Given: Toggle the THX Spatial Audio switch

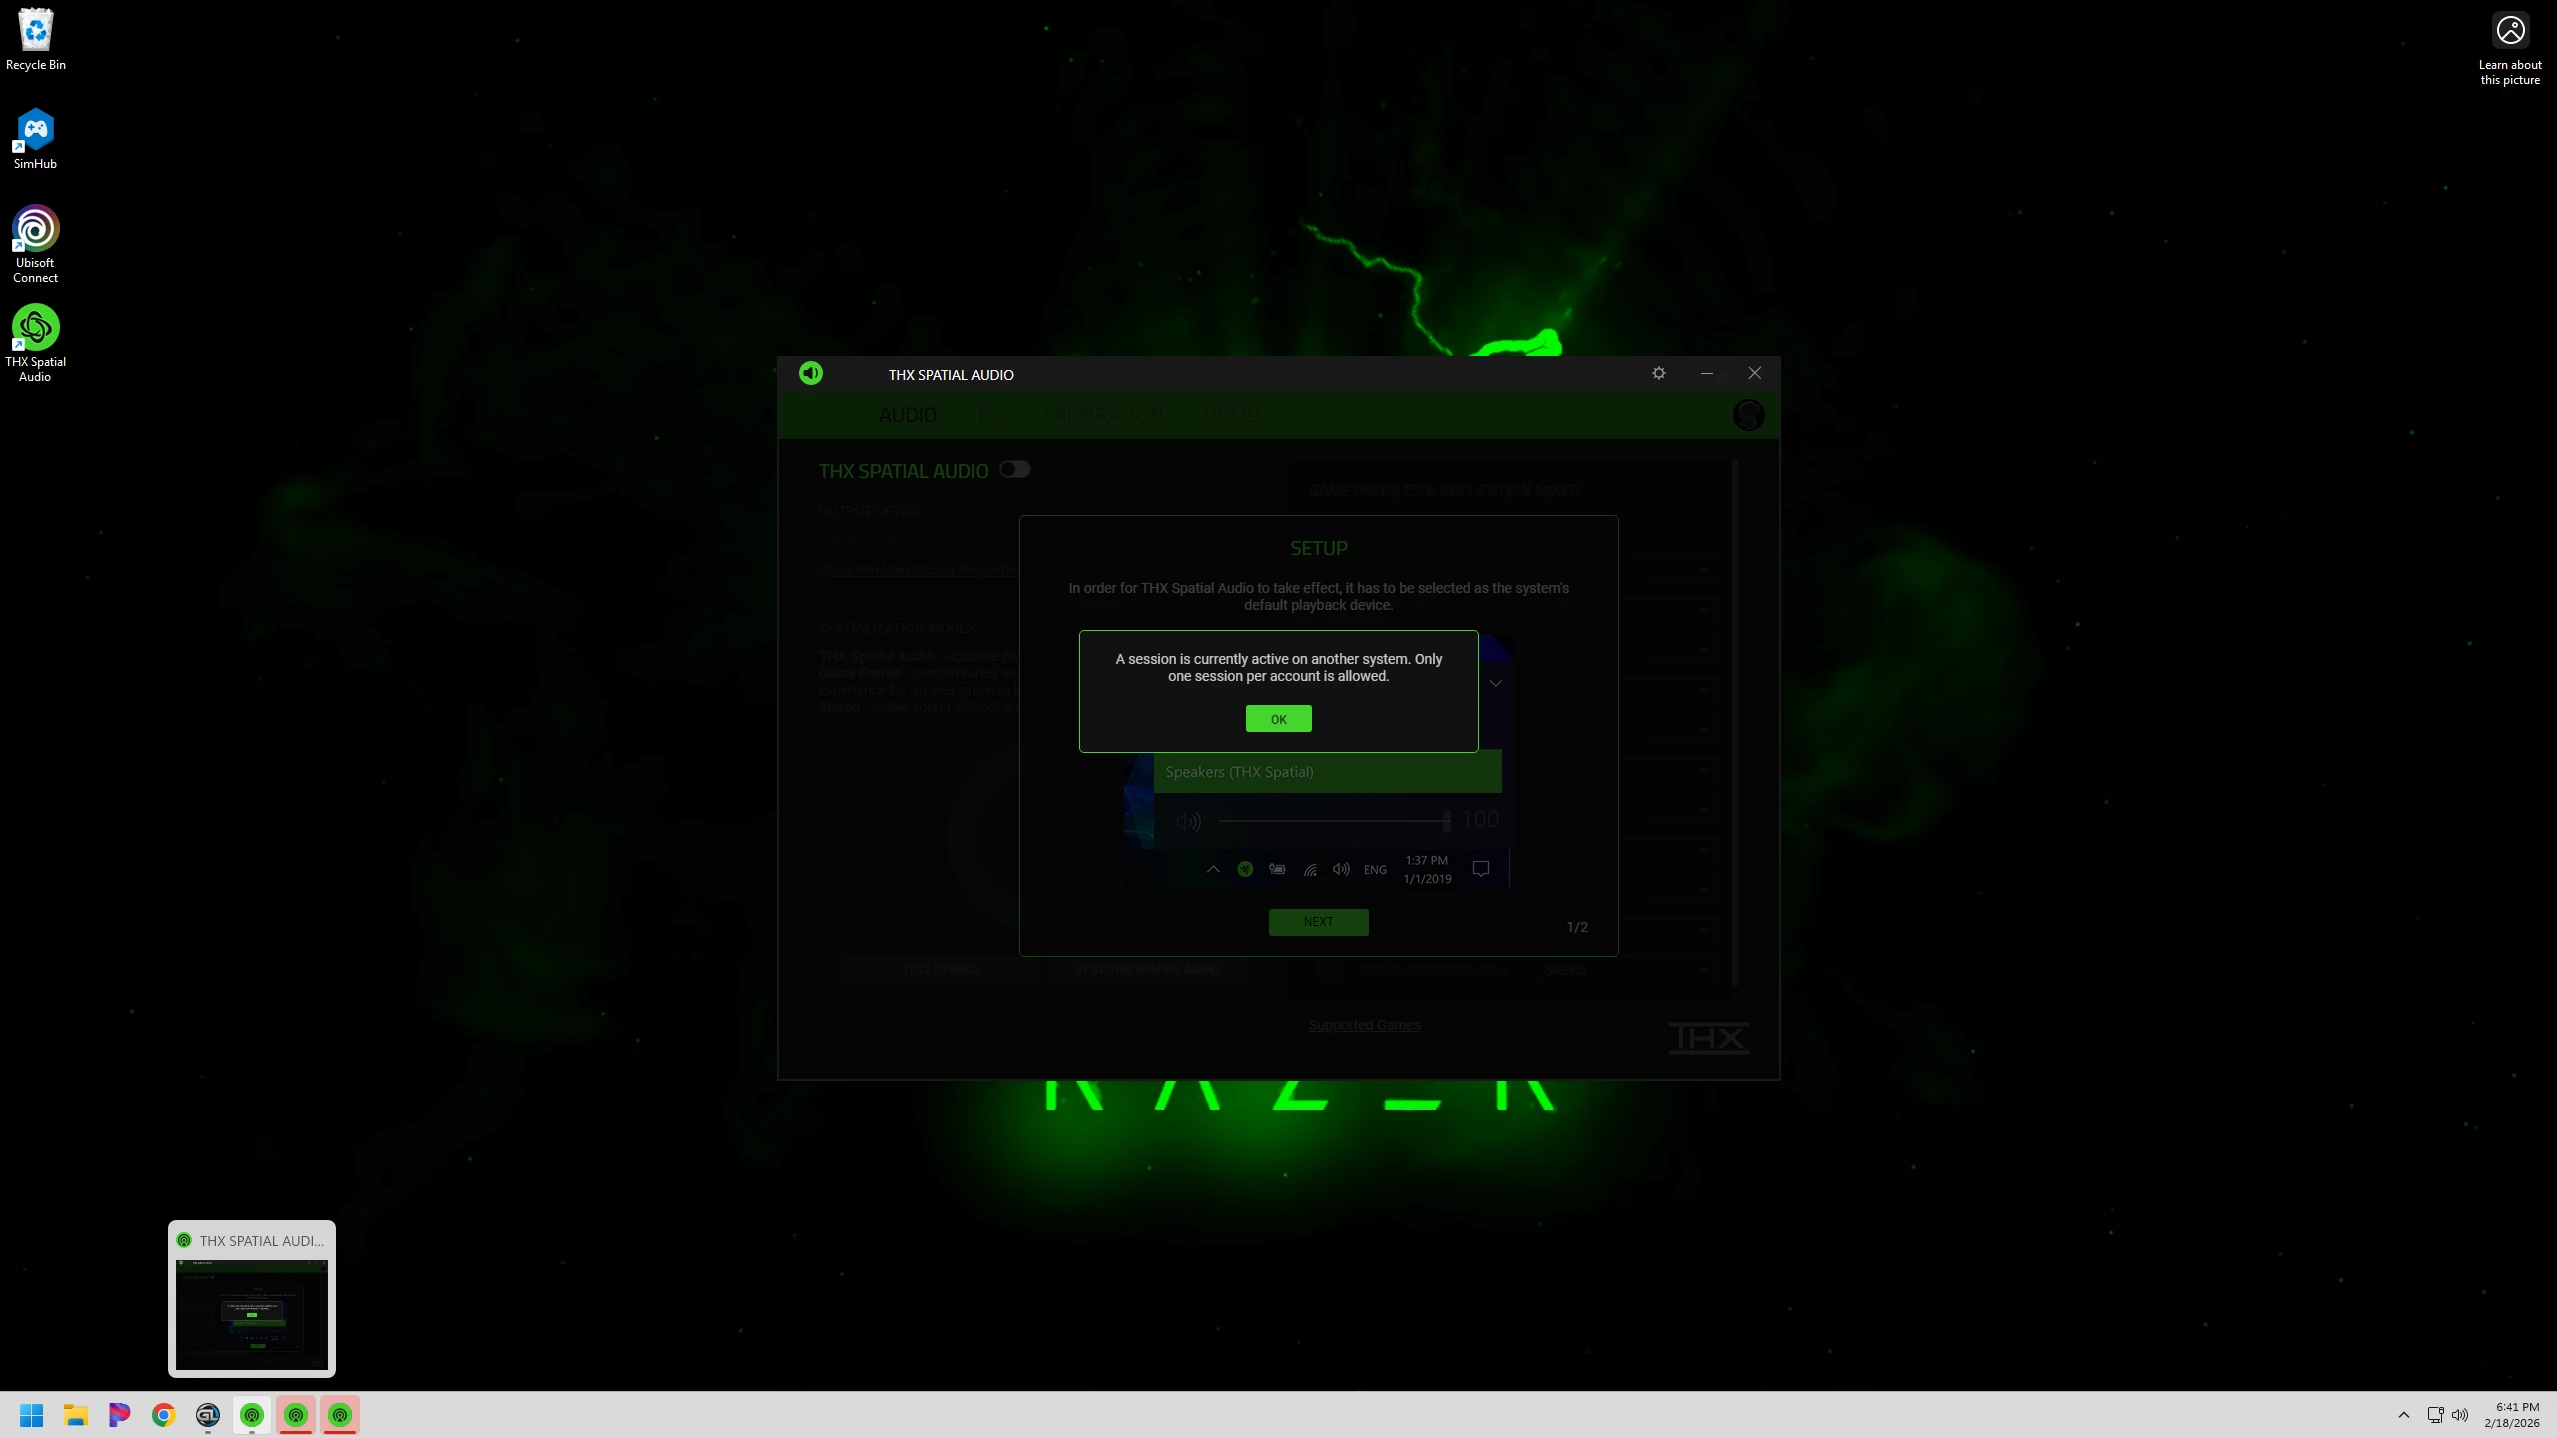Looking at the screenshot, I should pyautogui.click(x=1014, y=470).
